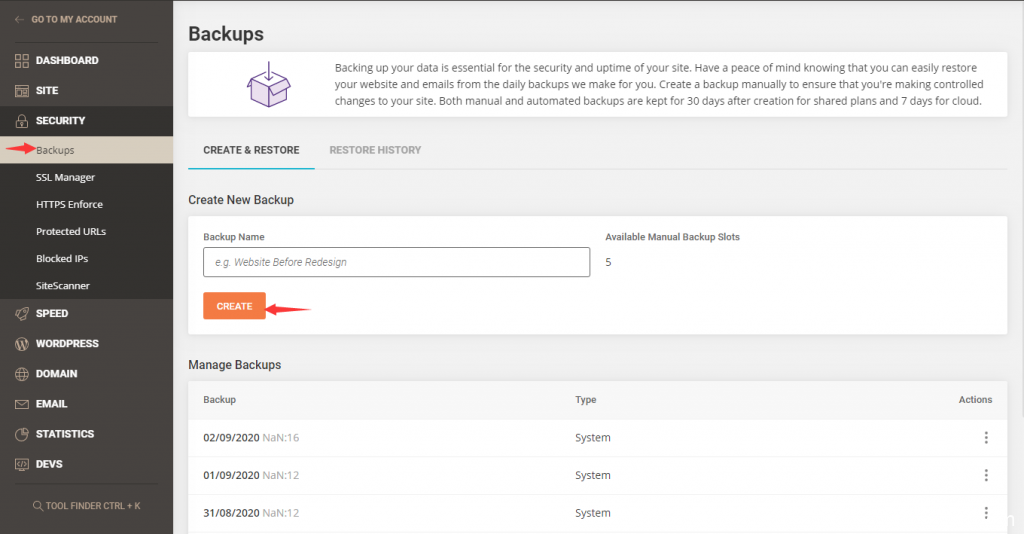Open actions menu for 31/08/2020 backup
Viewport: 1024px width, 534px height.
click(986, 513)
